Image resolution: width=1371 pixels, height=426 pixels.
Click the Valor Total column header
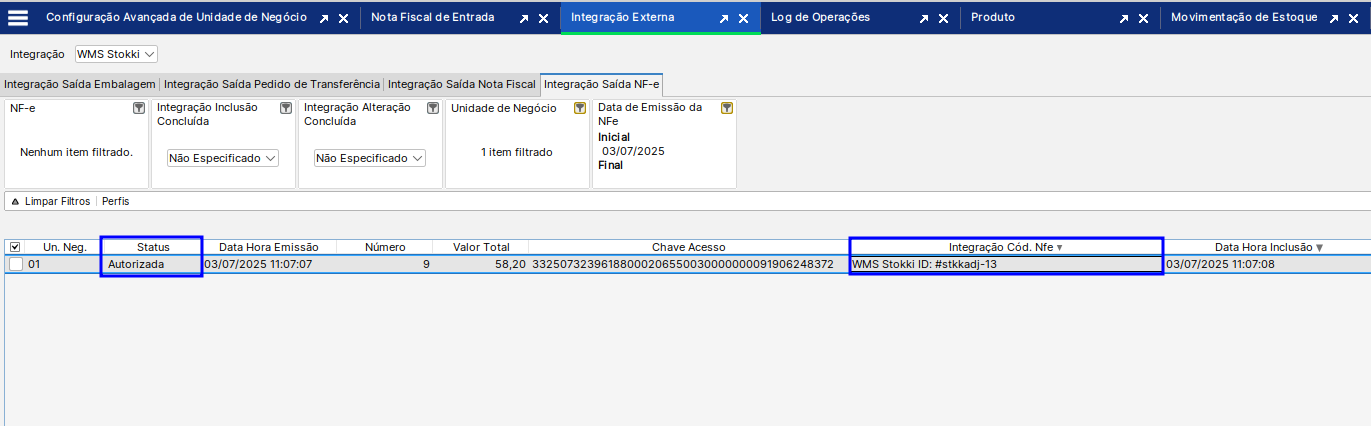click(481, 247)
